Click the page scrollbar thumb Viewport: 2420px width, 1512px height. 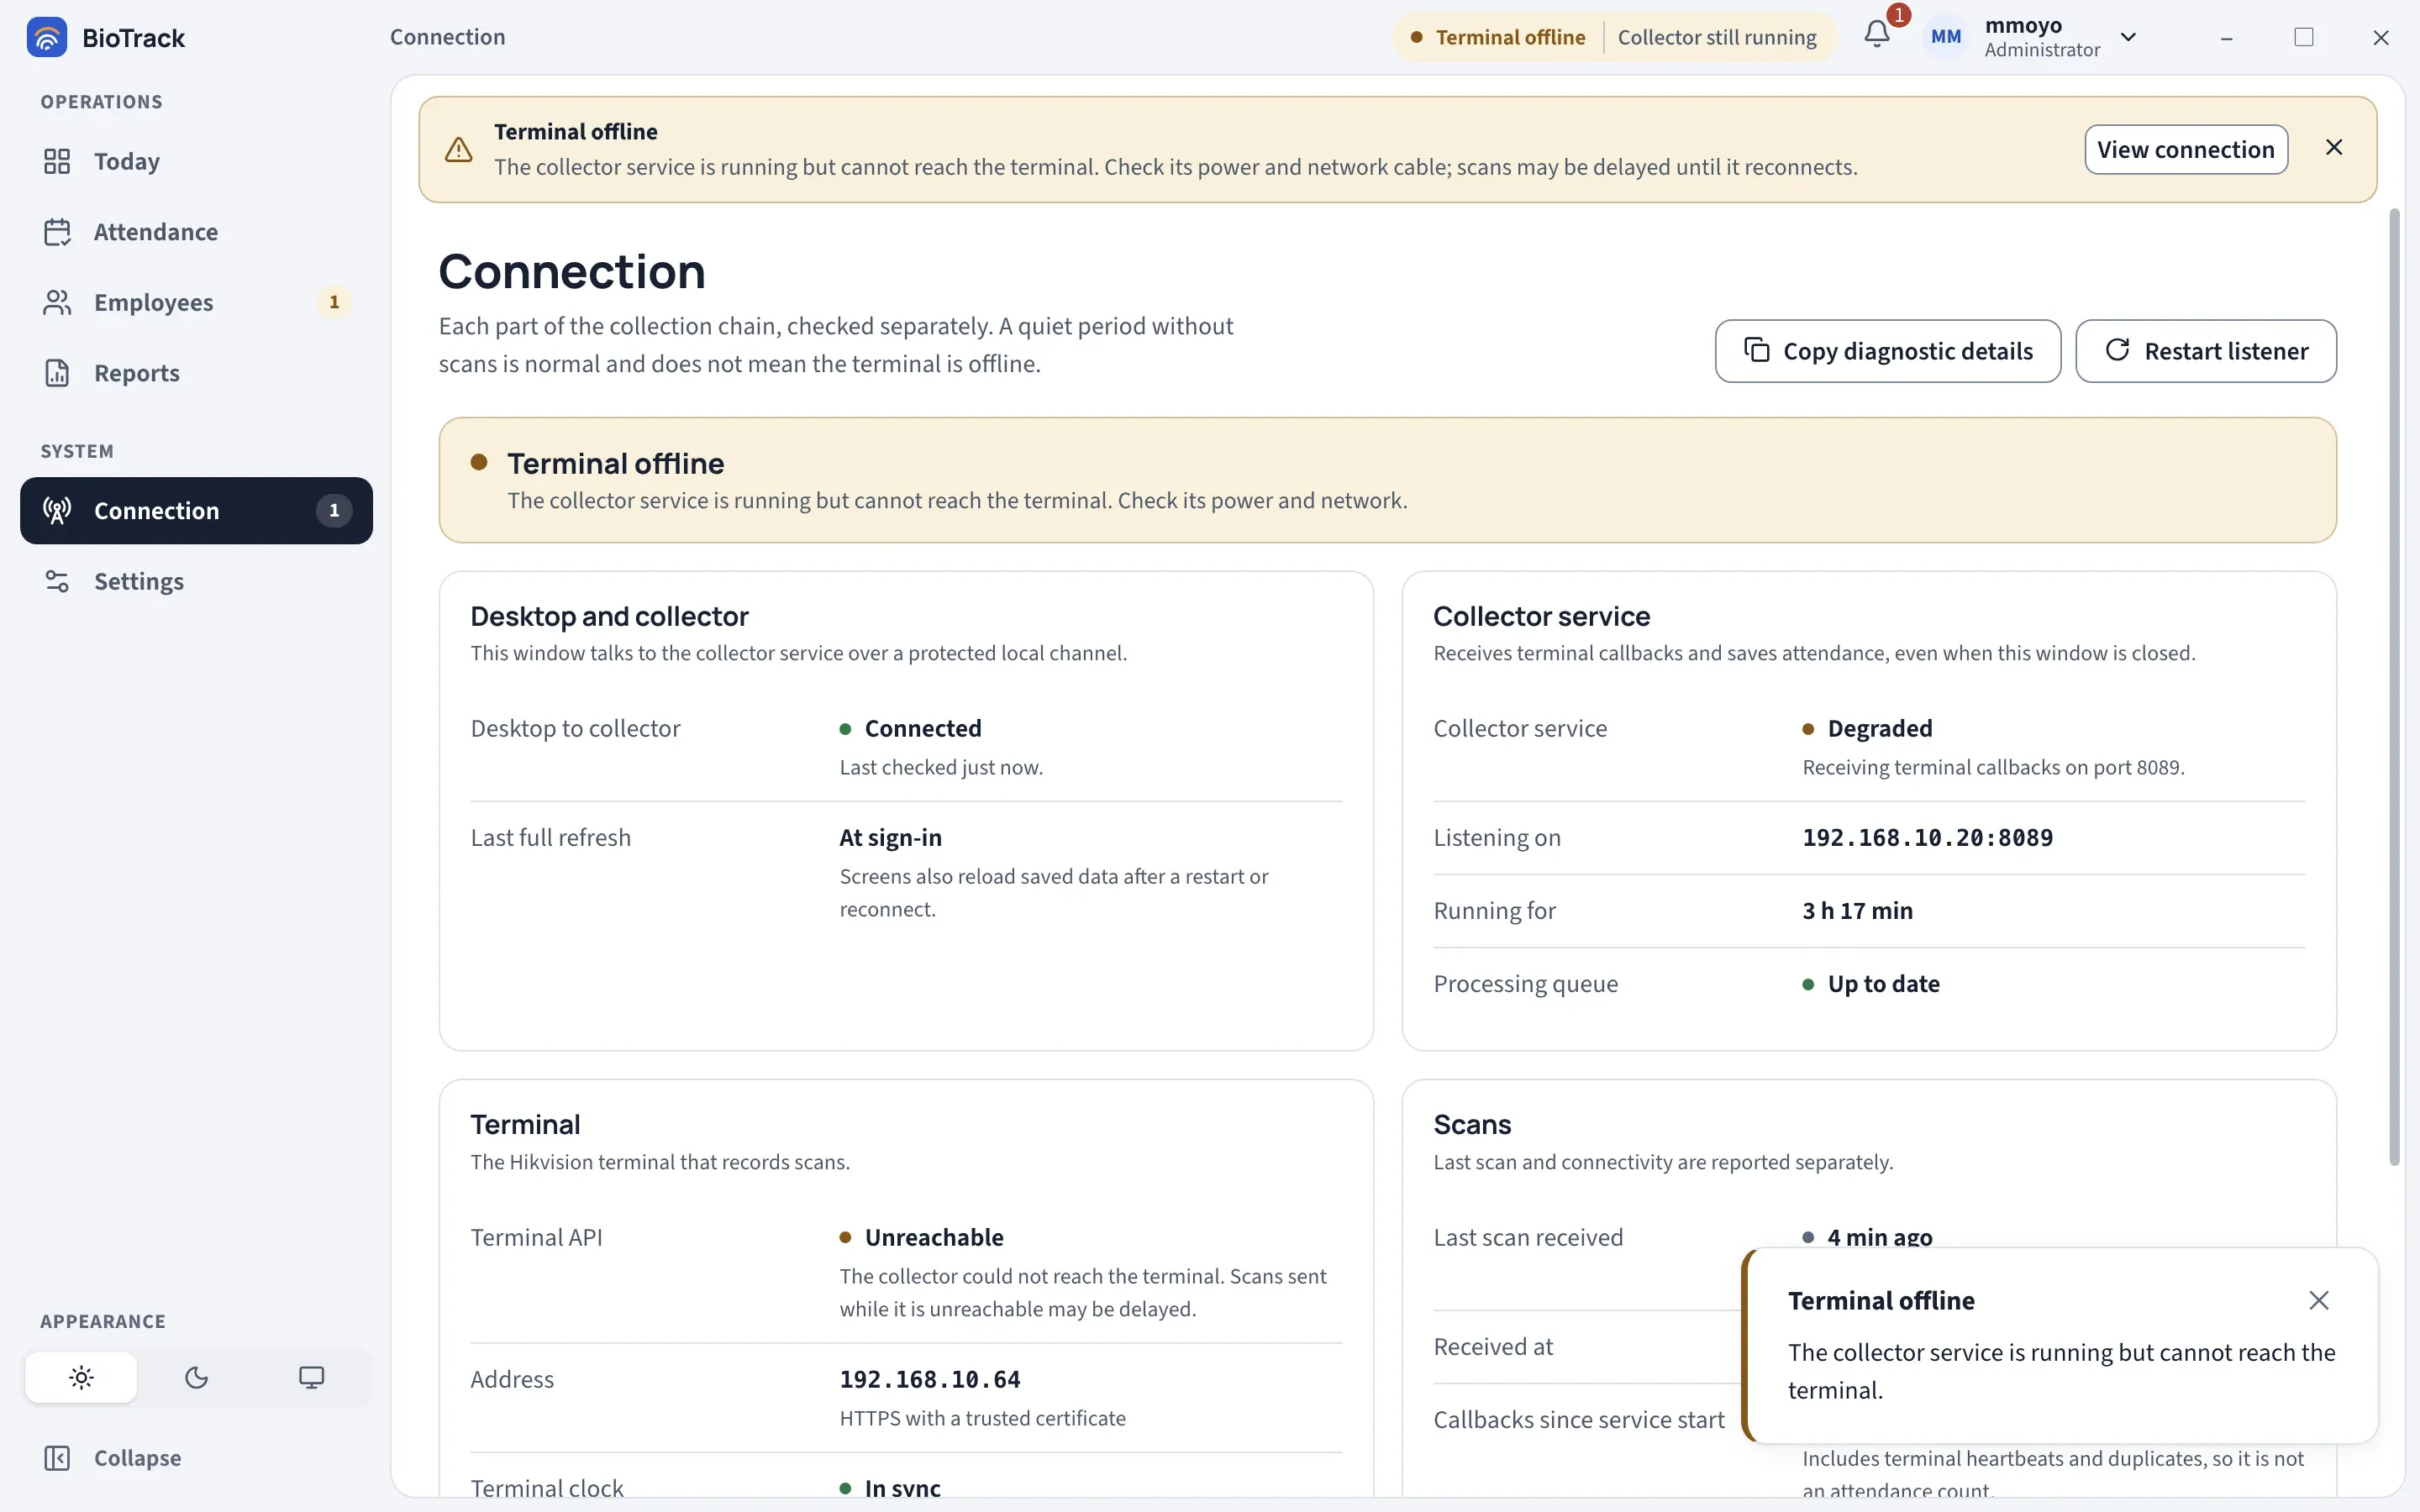pos(2394,686)
